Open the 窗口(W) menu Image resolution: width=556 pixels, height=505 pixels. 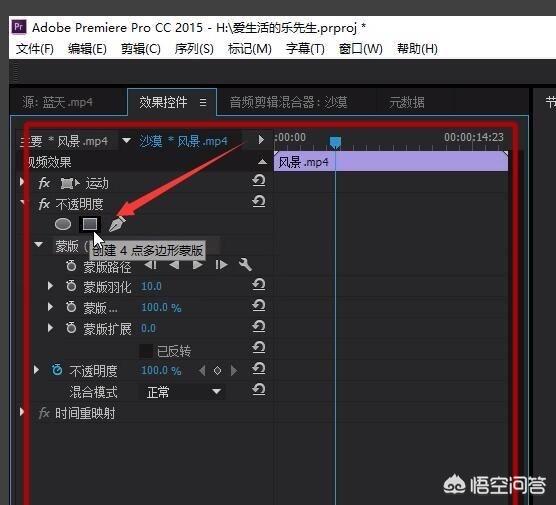click(361, 49)
